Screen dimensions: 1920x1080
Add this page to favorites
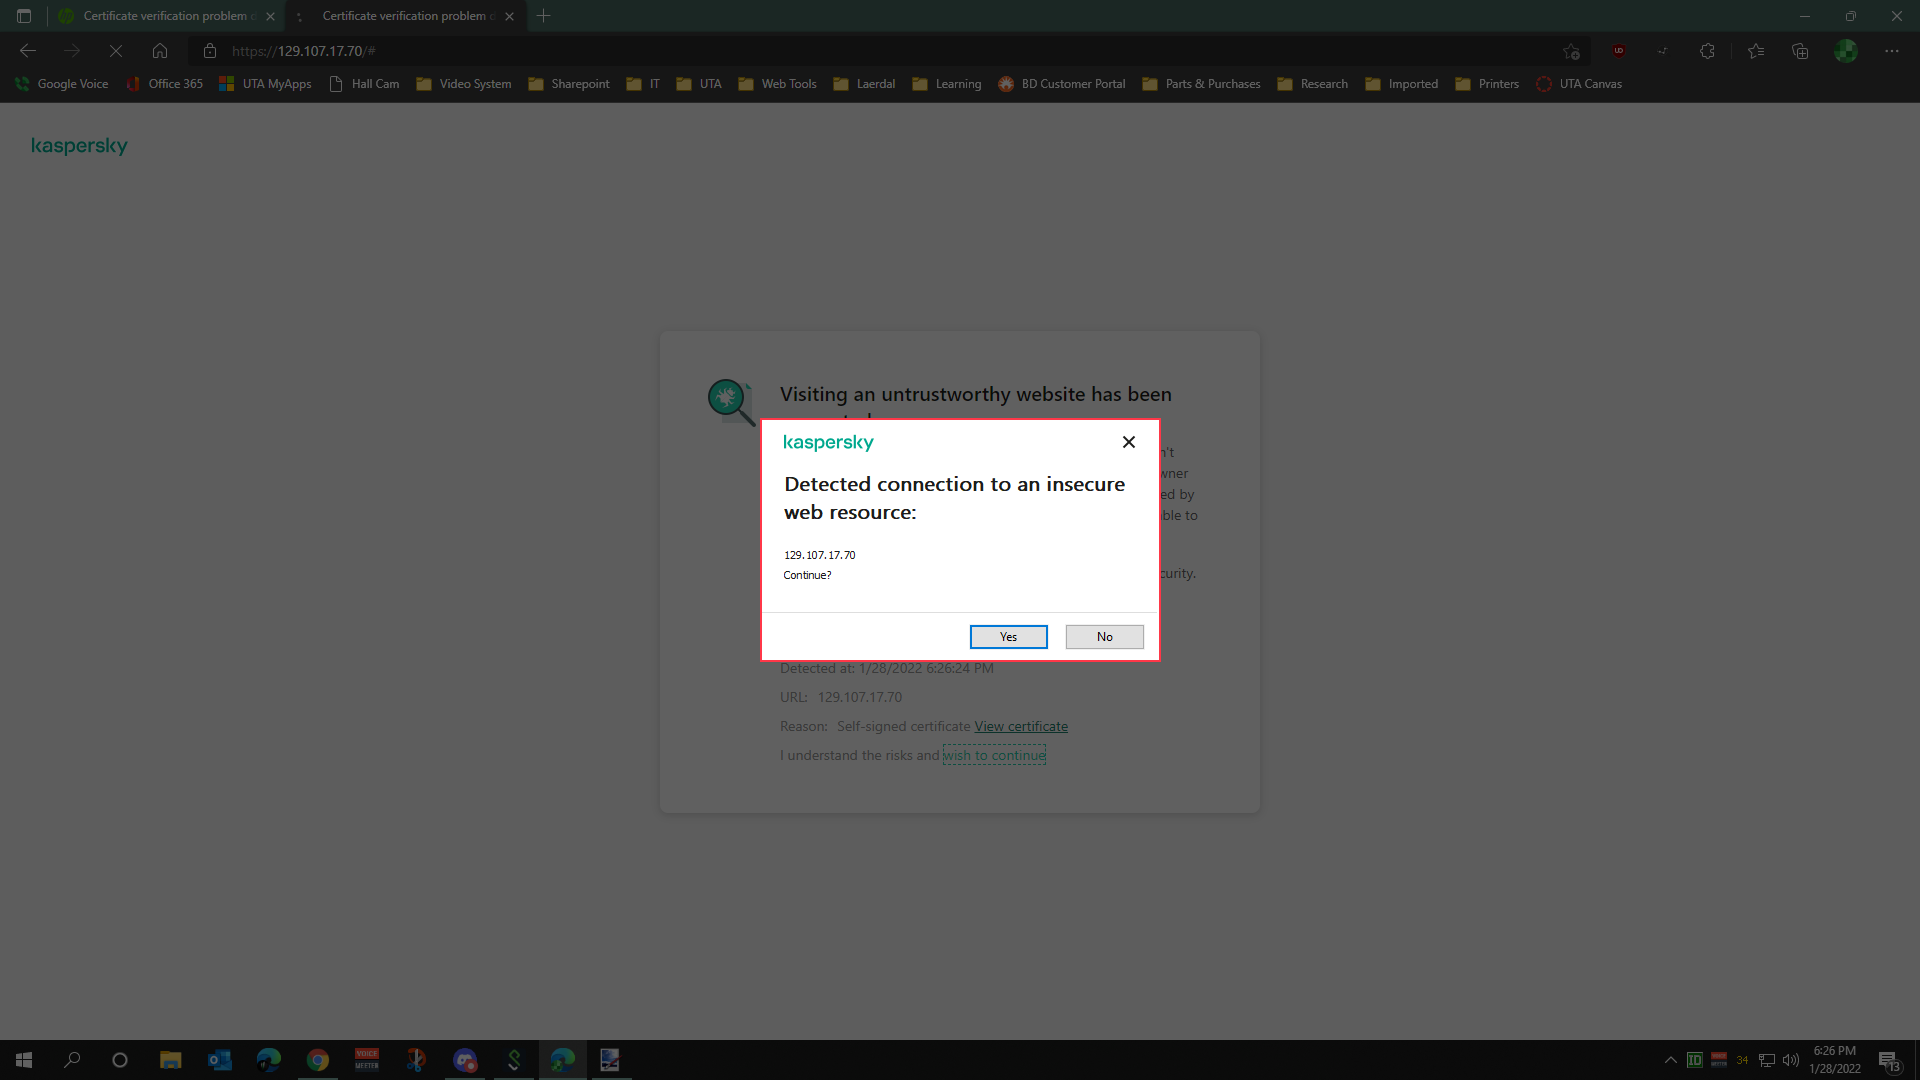[1571, 51]
